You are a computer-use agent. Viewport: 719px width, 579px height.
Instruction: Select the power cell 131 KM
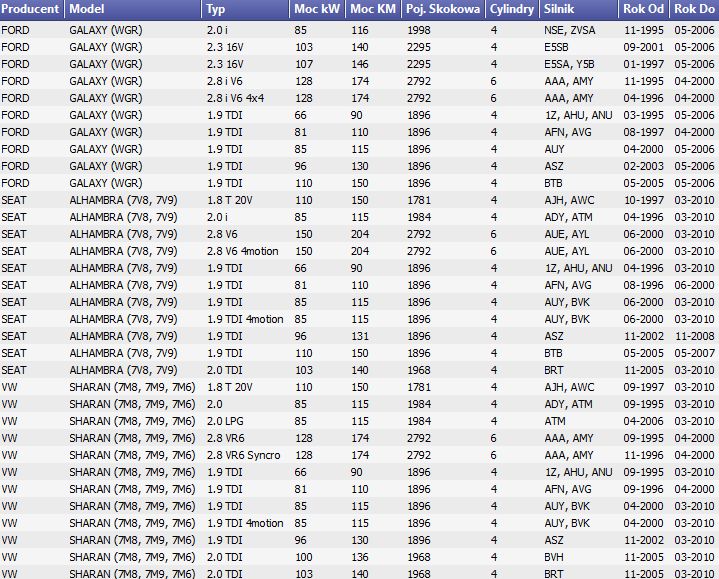click(360, 336)
